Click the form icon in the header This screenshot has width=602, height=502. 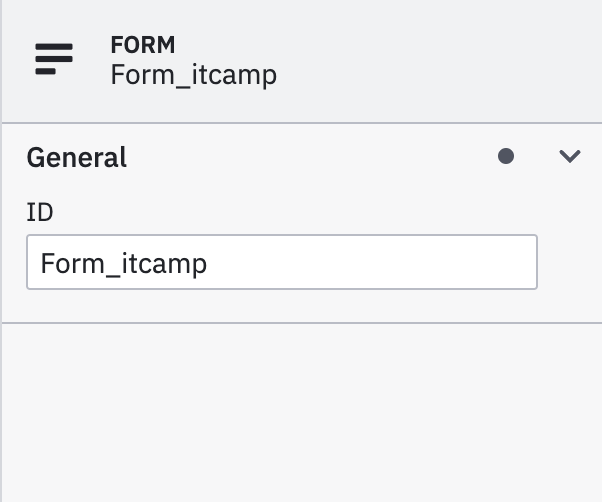pyautogui.click(x=54, y=59)
